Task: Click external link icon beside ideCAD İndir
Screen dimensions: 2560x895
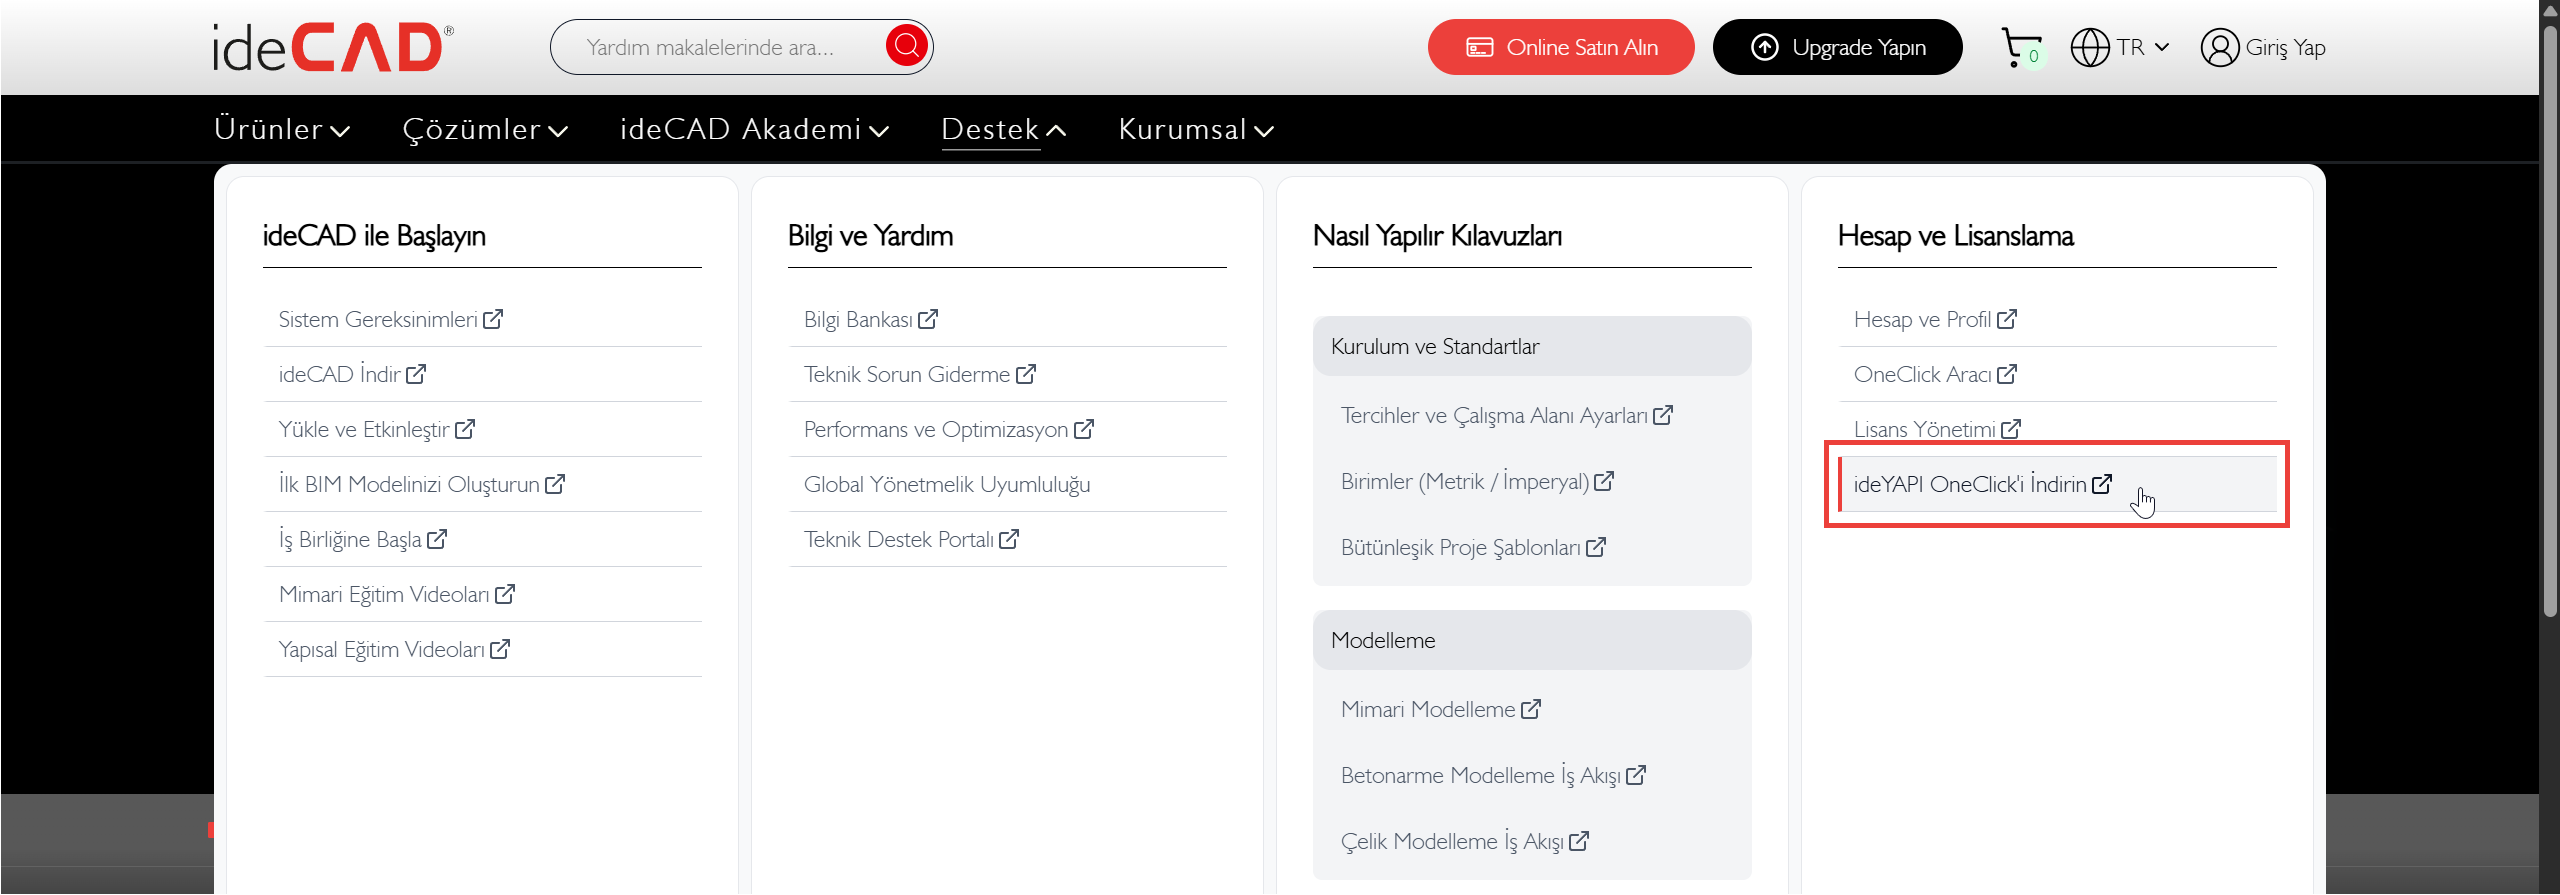Action: coord(416,374)
